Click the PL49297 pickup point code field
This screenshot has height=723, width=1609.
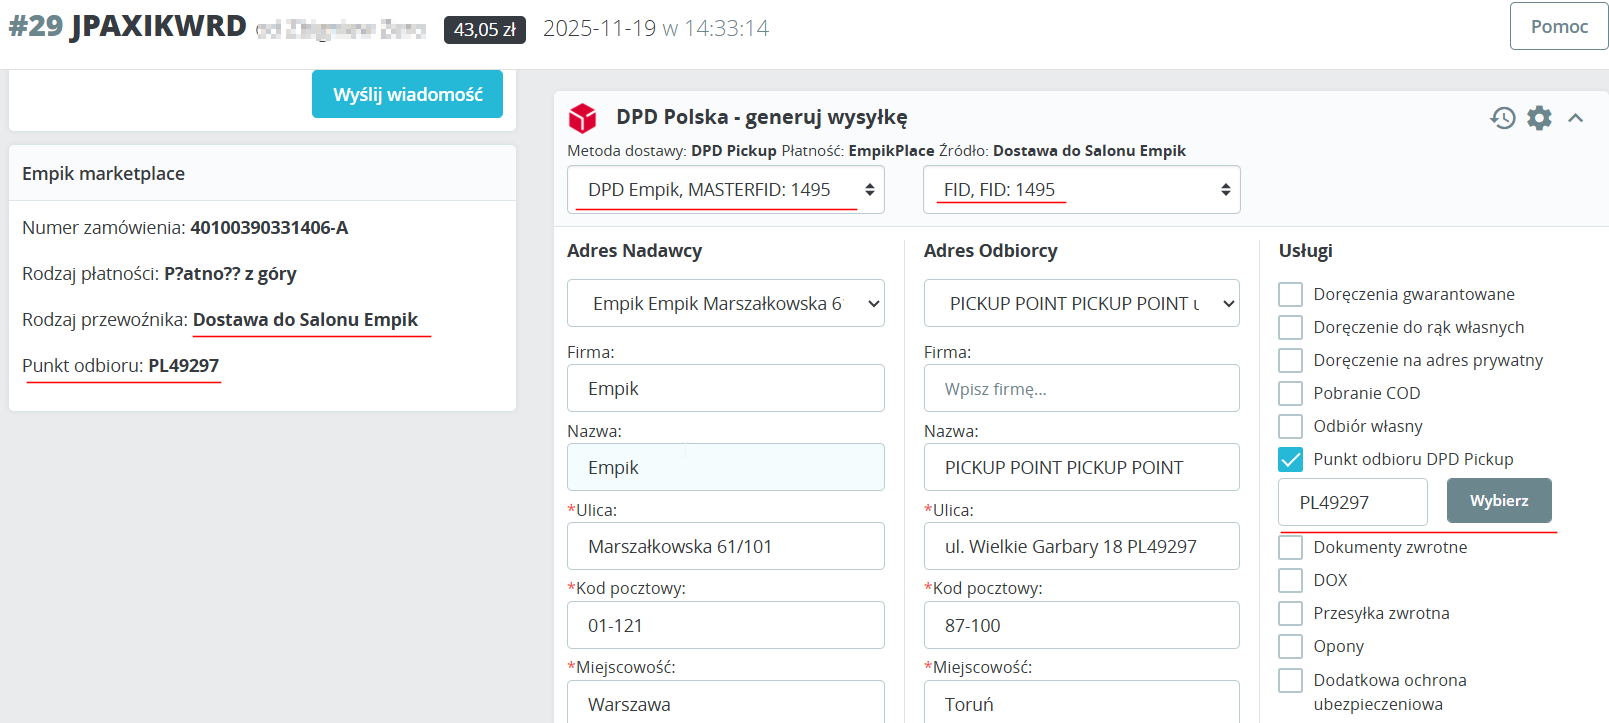click(x=1352, y=502)
